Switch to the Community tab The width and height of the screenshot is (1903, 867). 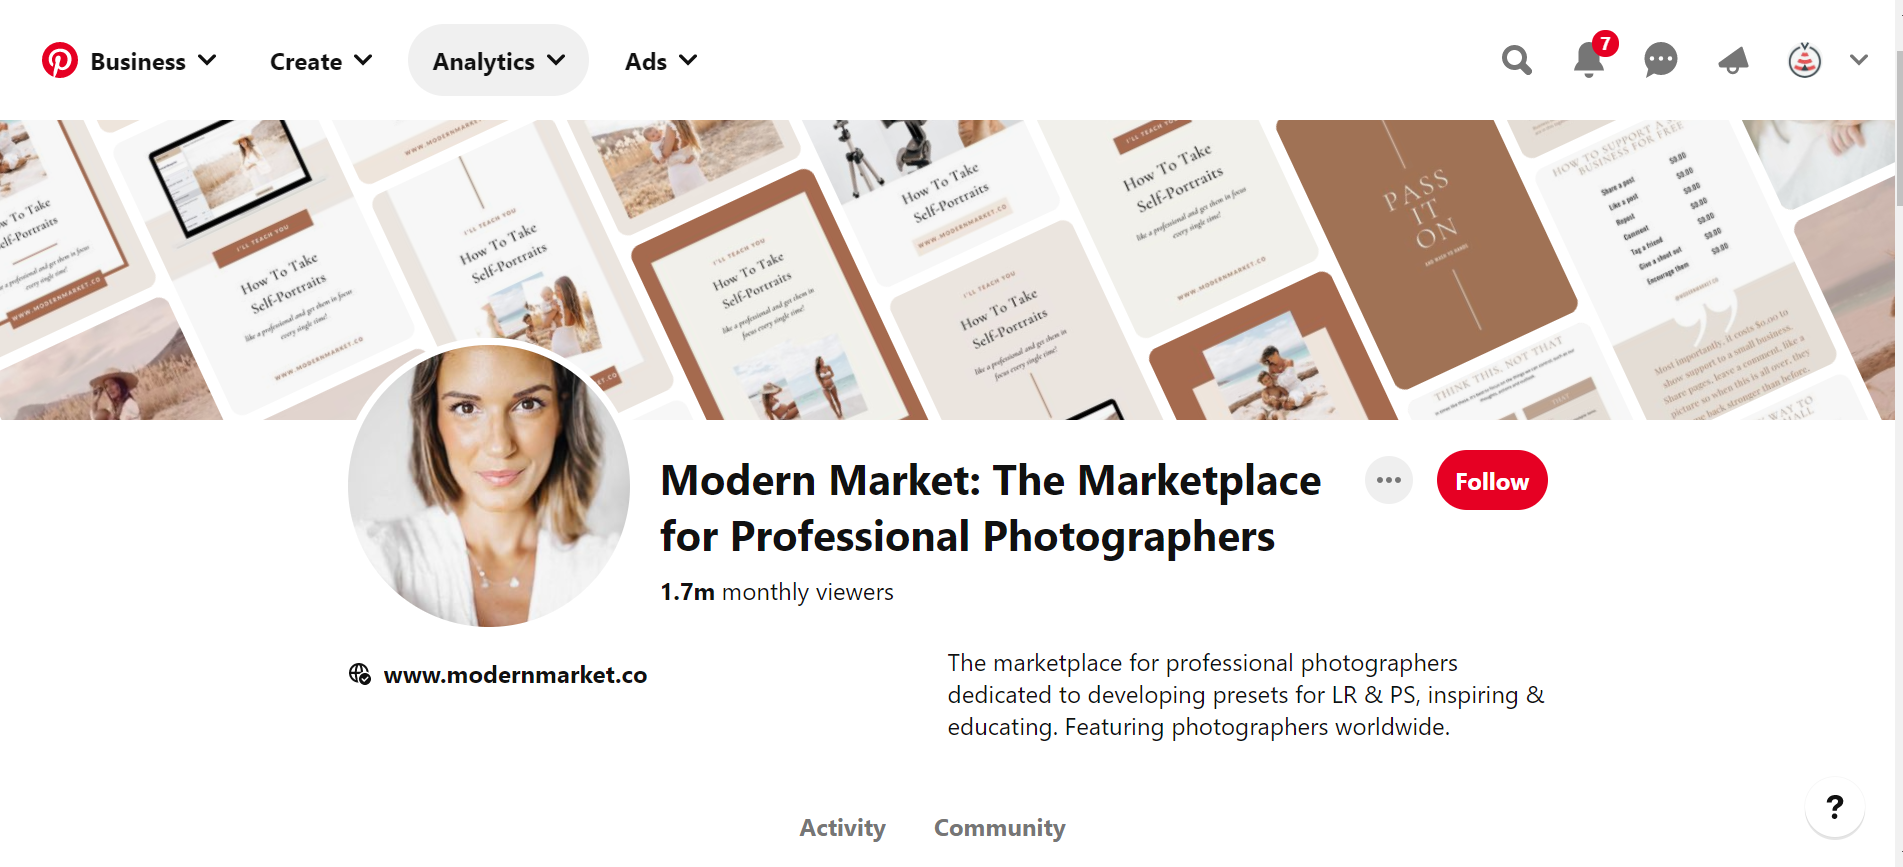pos(1000,828)
